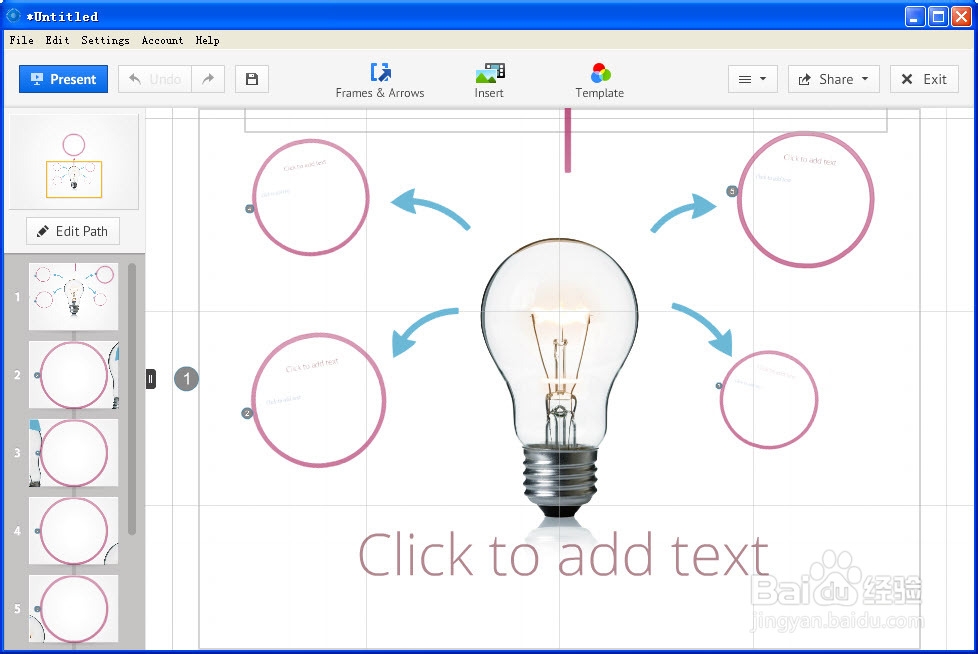This screenshot has width=978, height=654.
Task: Select the upper-left pink circle frame
Action: (311, 197)
